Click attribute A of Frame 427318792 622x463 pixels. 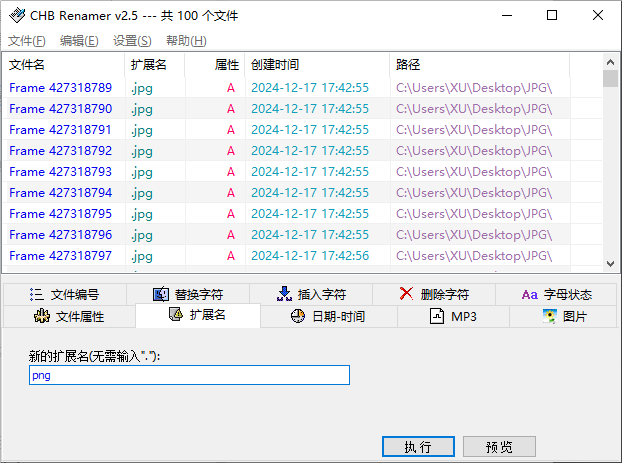click(x=231, y=151)
